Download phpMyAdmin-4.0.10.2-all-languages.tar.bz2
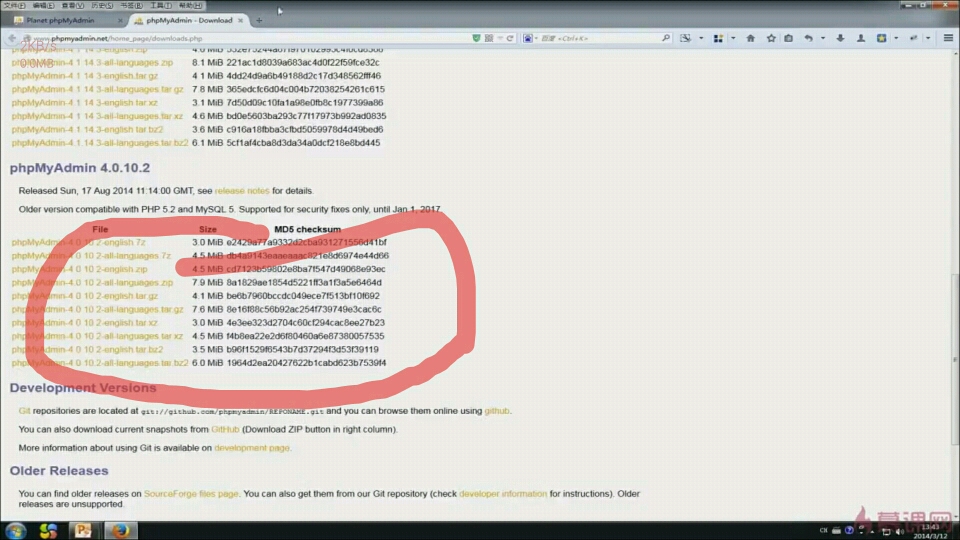 (100, 363)
